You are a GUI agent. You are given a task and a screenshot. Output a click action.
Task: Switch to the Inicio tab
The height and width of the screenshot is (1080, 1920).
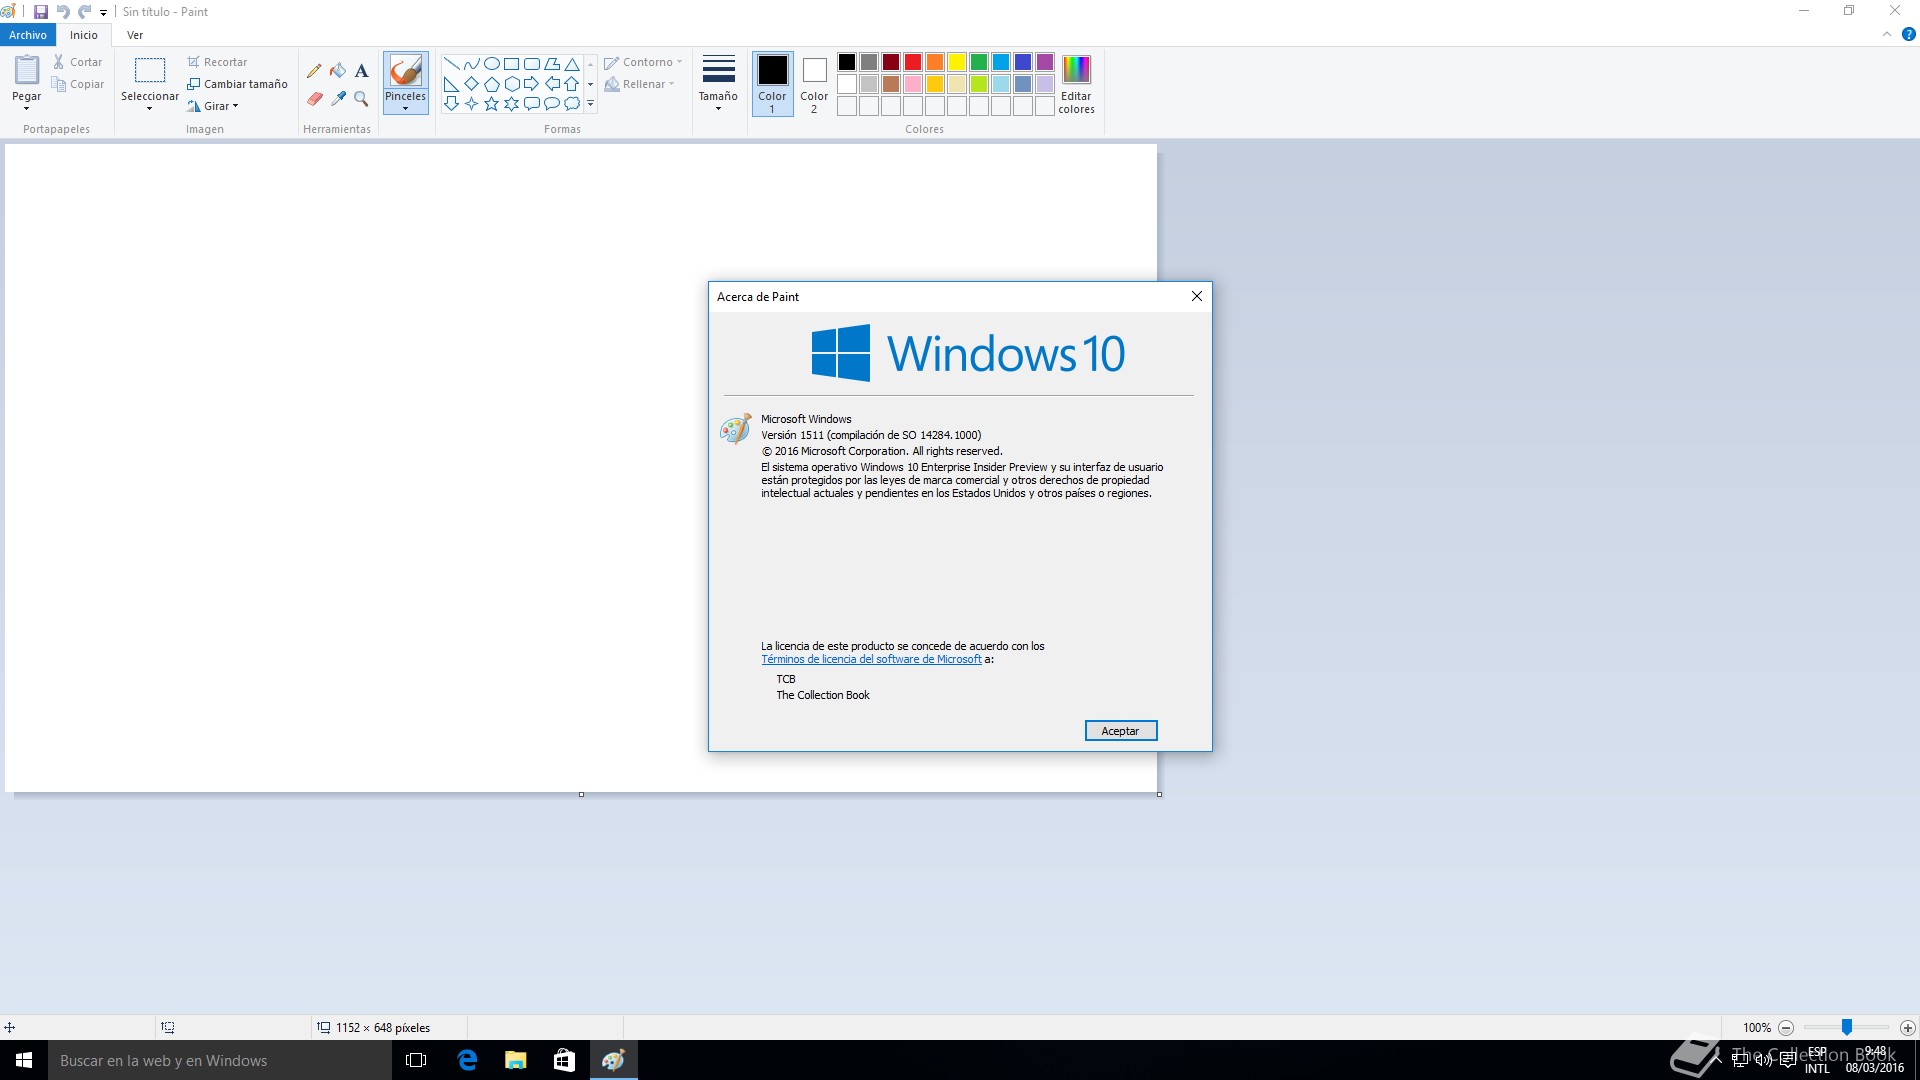tap(84, 35)
